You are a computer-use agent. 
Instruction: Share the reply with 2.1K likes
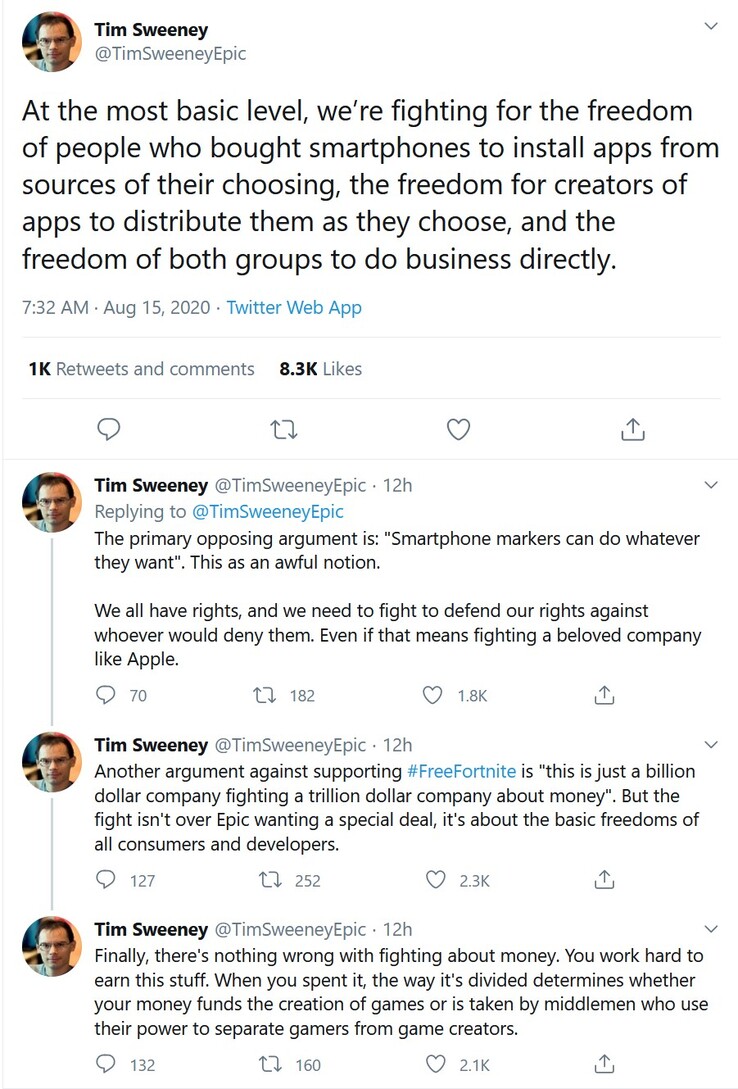605,1064
